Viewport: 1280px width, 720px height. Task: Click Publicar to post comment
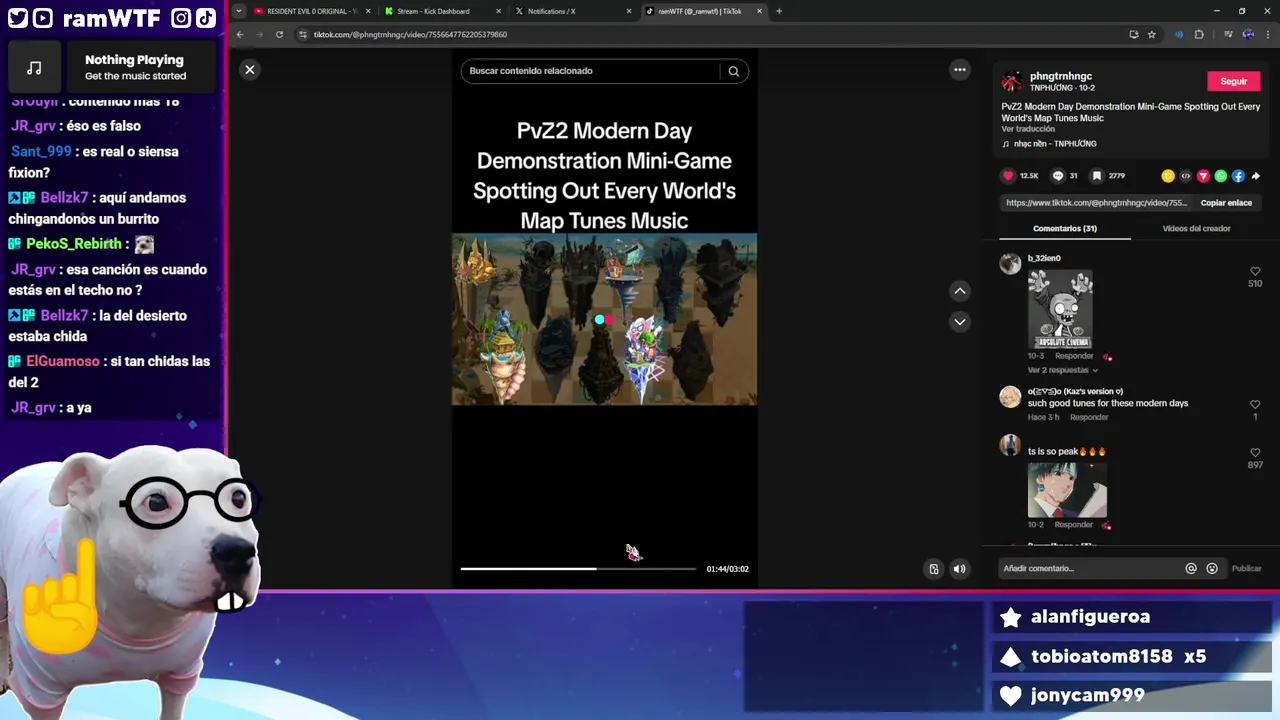[x=1246, y=568]
